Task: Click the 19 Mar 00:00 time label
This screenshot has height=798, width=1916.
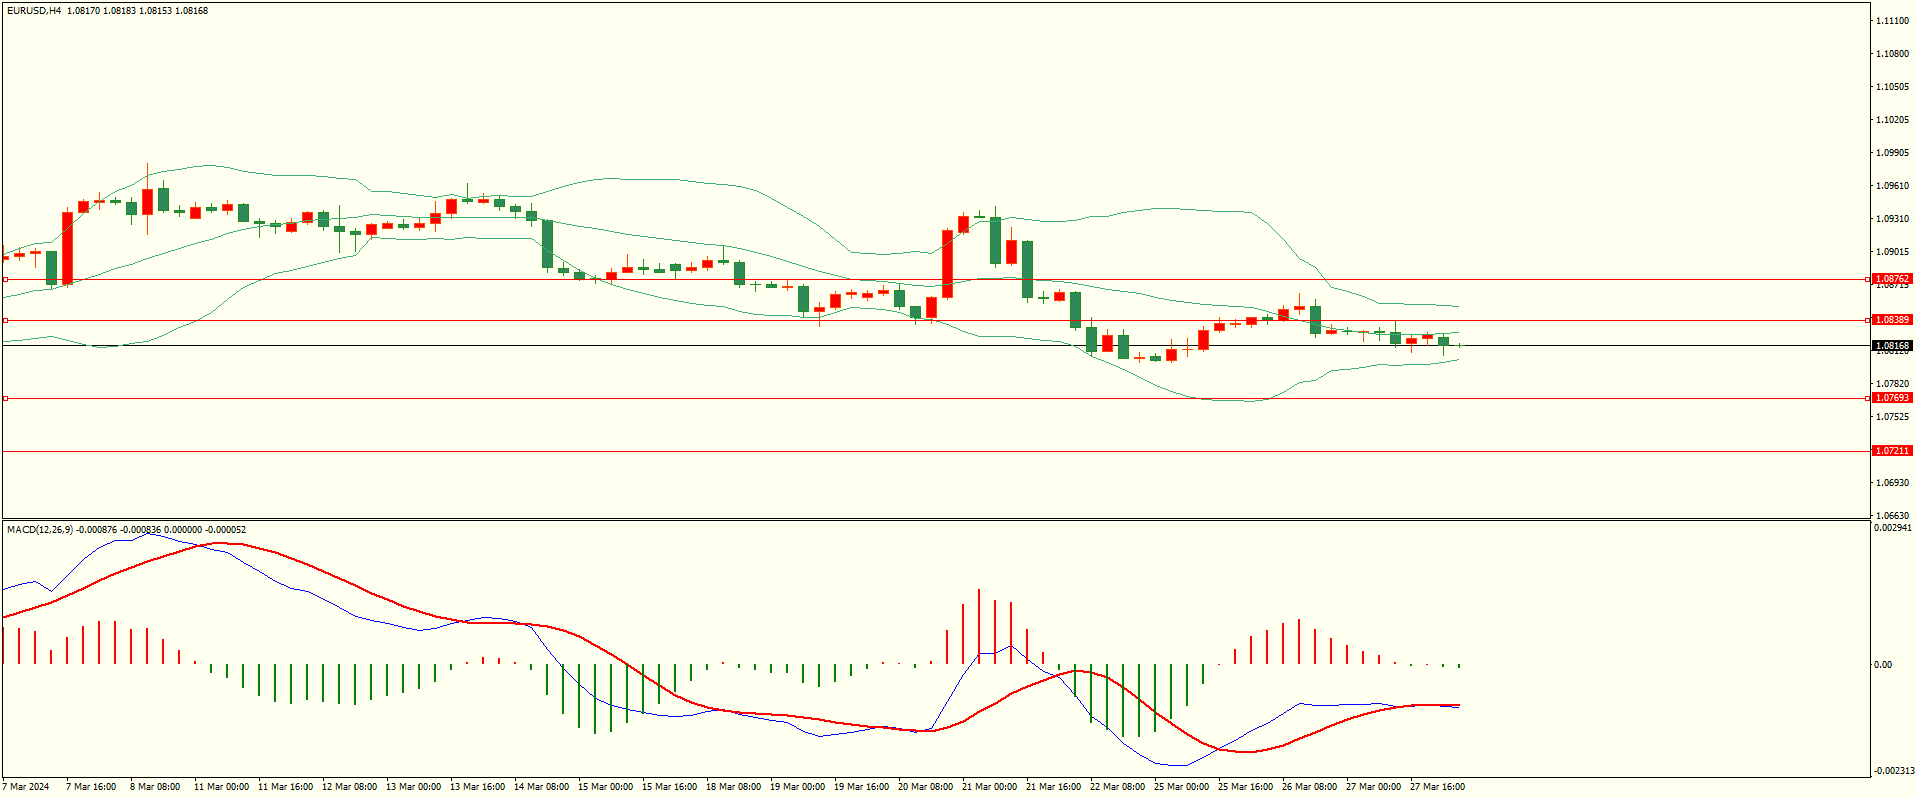Action: coord(797,787)
